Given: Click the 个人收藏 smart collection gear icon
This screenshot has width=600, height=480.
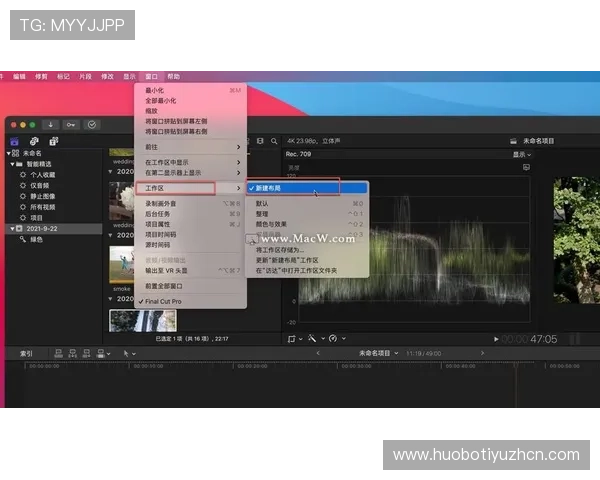Looking at the screenshot, I should (23, 175).
